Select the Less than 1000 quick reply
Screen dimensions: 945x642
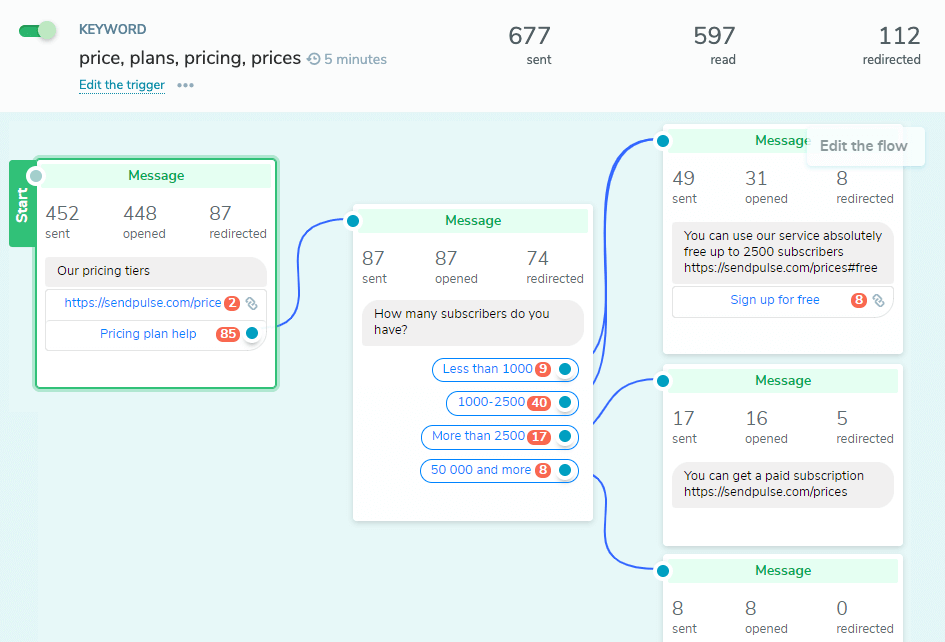pyautogui.click(x=487, y=369)
